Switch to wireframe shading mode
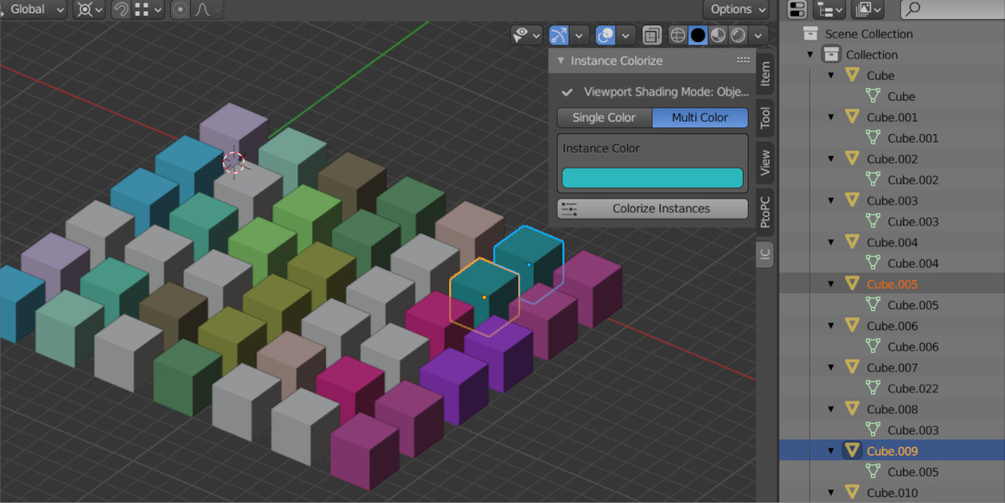The height and width of the screenshot is (503, 1005). (677, 35)
